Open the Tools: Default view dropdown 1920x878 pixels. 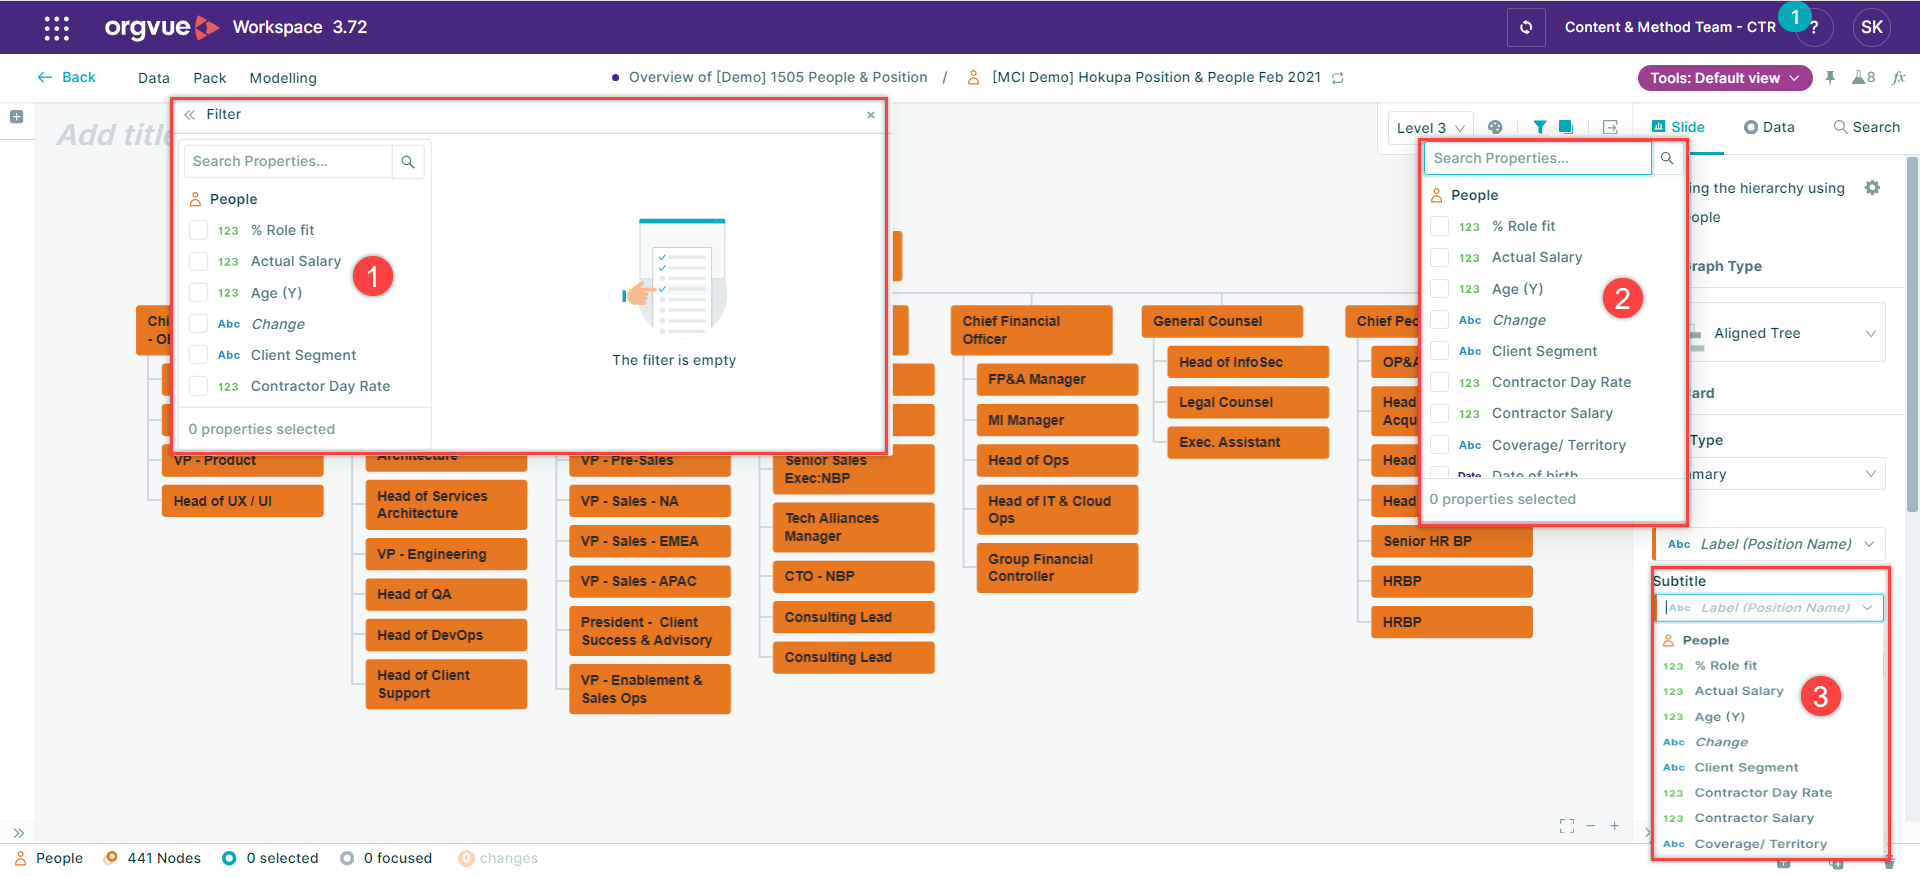pyautogui.click(x=1724, y=78)
